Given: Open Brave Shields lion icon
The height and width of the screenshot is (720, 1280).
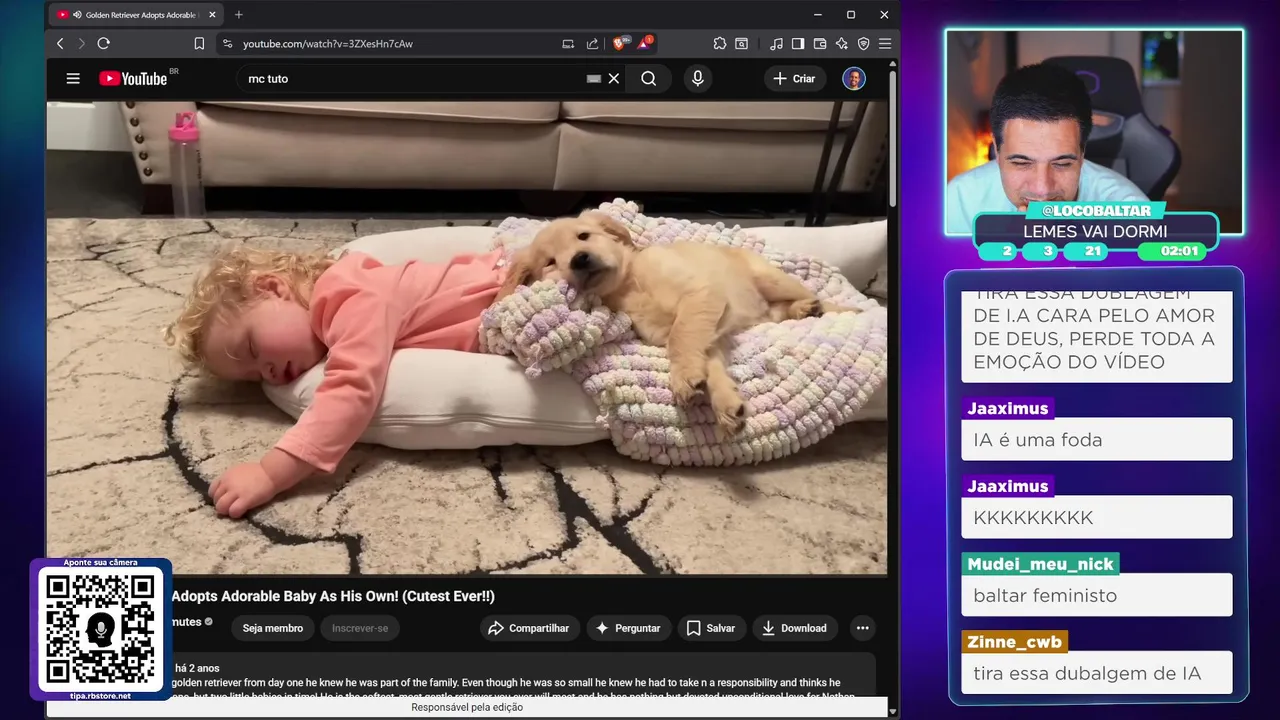Looking at the screenshot, I should coord(620,44).
